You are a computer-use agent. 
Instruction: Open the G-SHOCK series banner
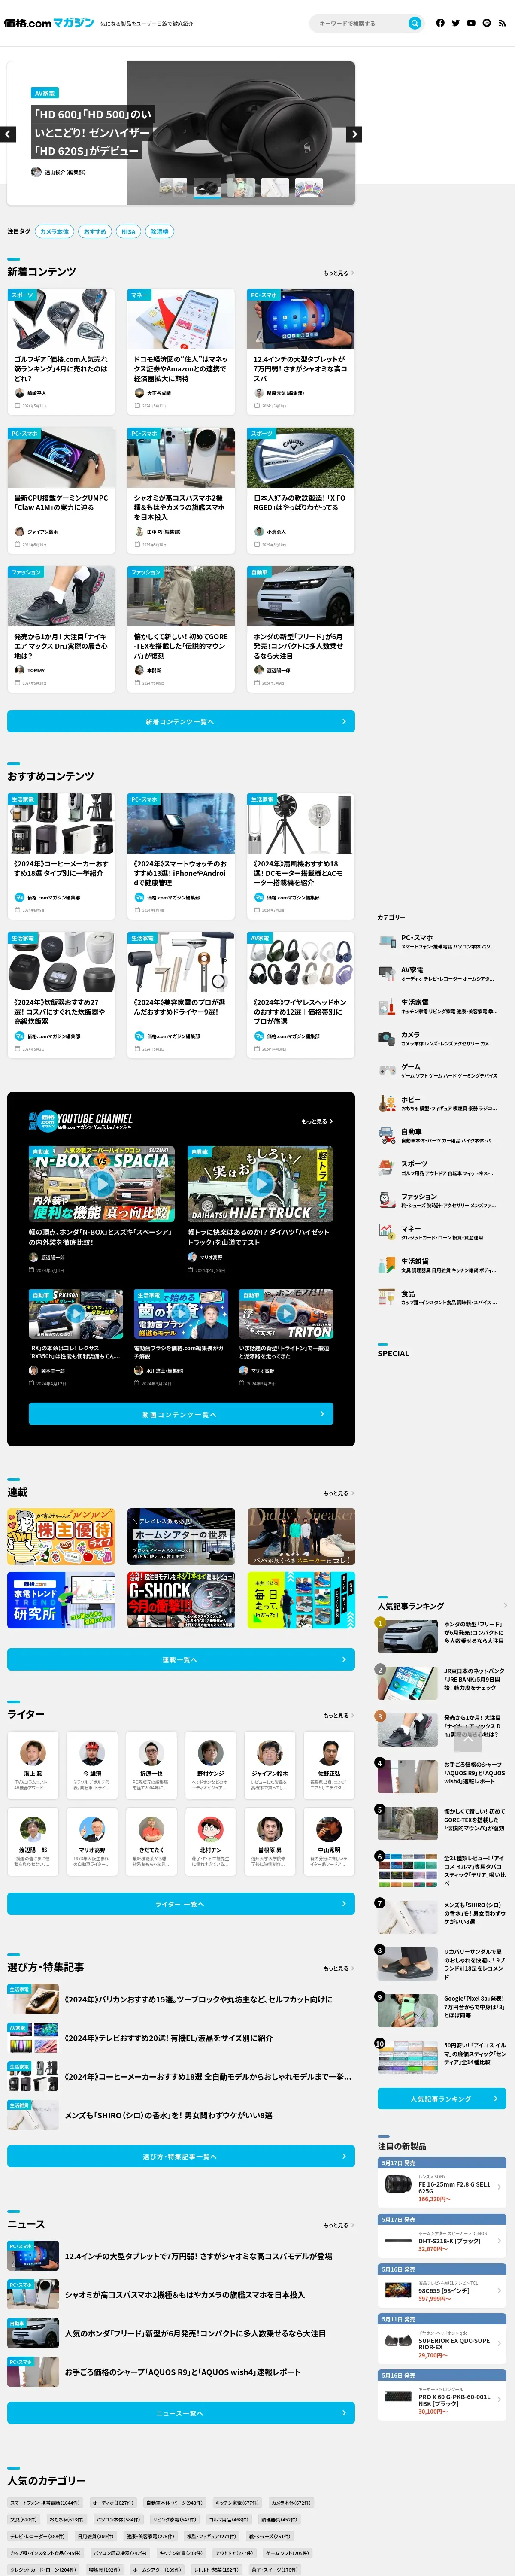click(x=181, y=1600)
